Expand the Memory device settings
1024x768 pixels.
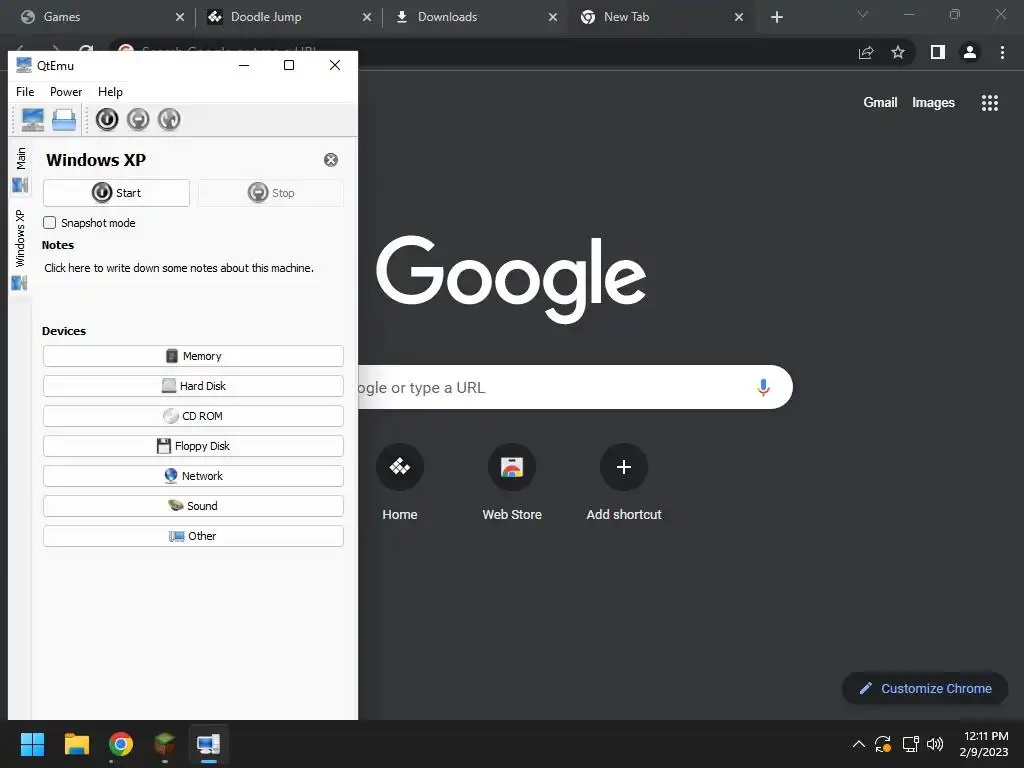193,356
